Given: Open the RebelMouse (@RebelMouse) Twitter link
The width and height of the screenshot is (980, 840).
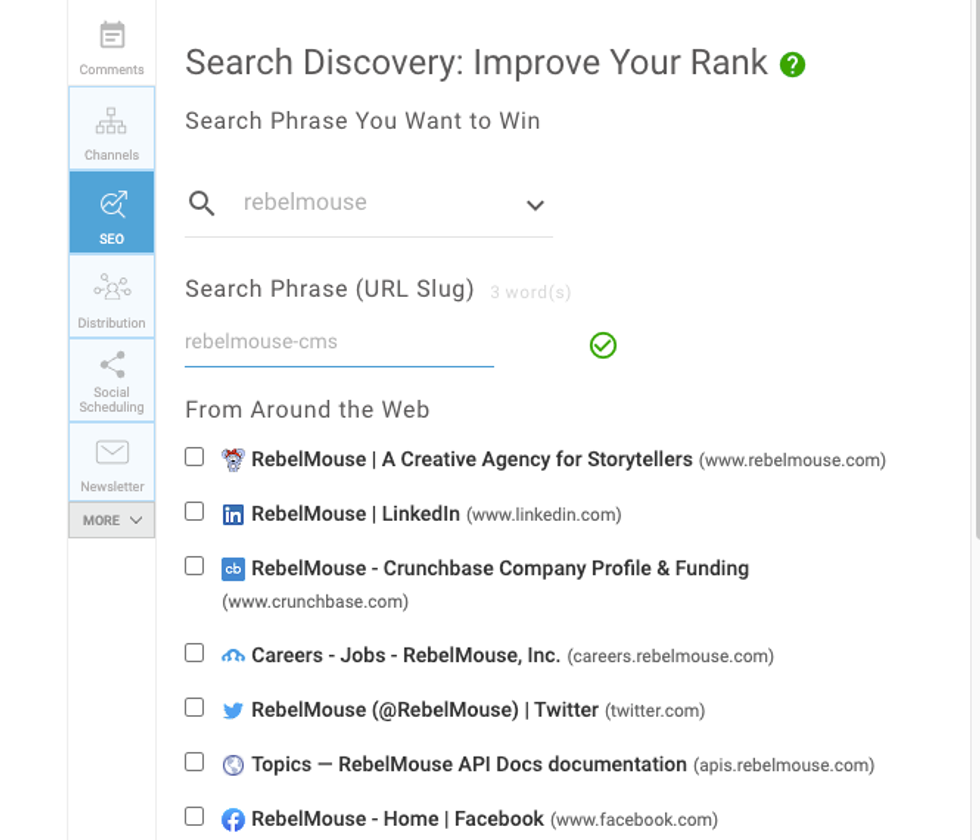Looking at the screenshot, I should 424,710.
